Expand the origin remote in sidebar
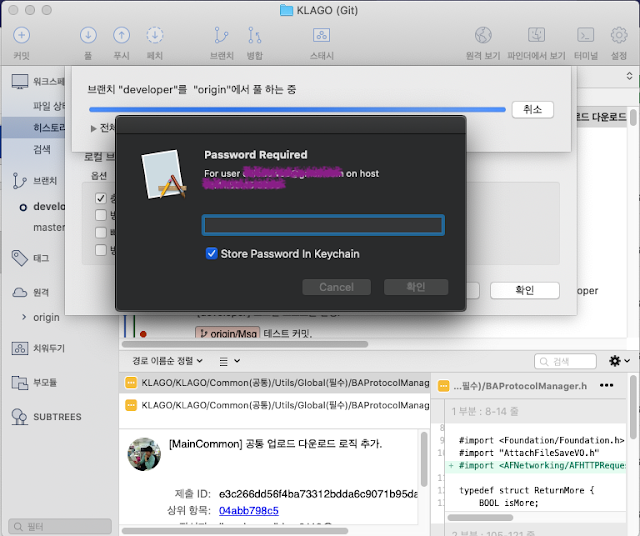Image resolution: width=640 pixels, height=536 pixels. click(24, 317)
